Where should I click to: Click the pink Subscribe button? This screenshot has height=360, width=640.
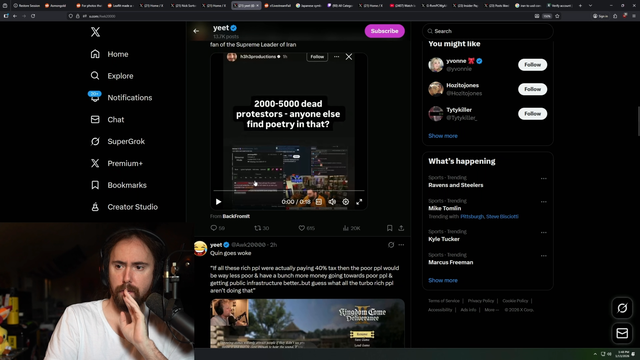[x=384, y=31]
